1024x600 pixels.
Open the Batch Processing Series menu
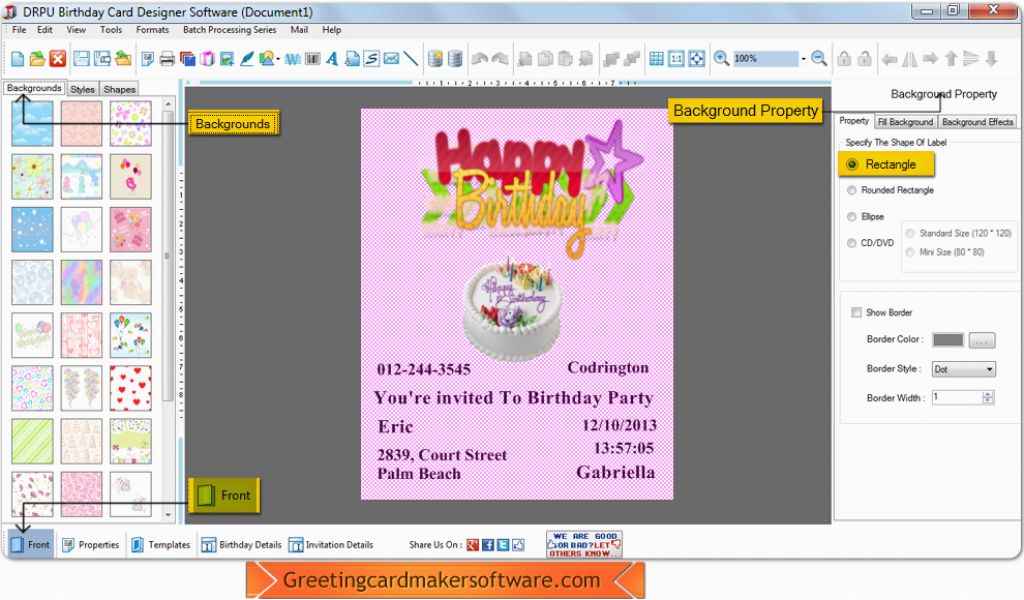[229, 30]
